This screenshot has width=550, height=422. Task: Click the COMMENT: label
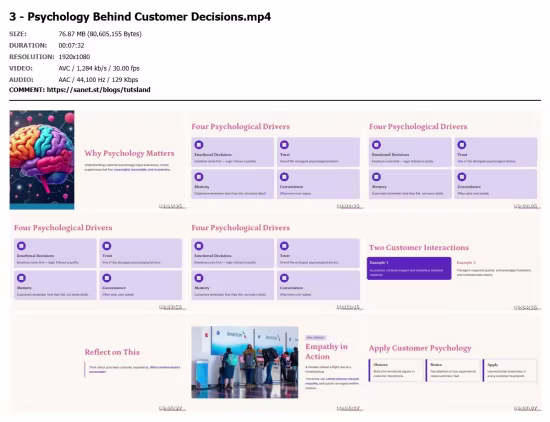tap(27, 90)
